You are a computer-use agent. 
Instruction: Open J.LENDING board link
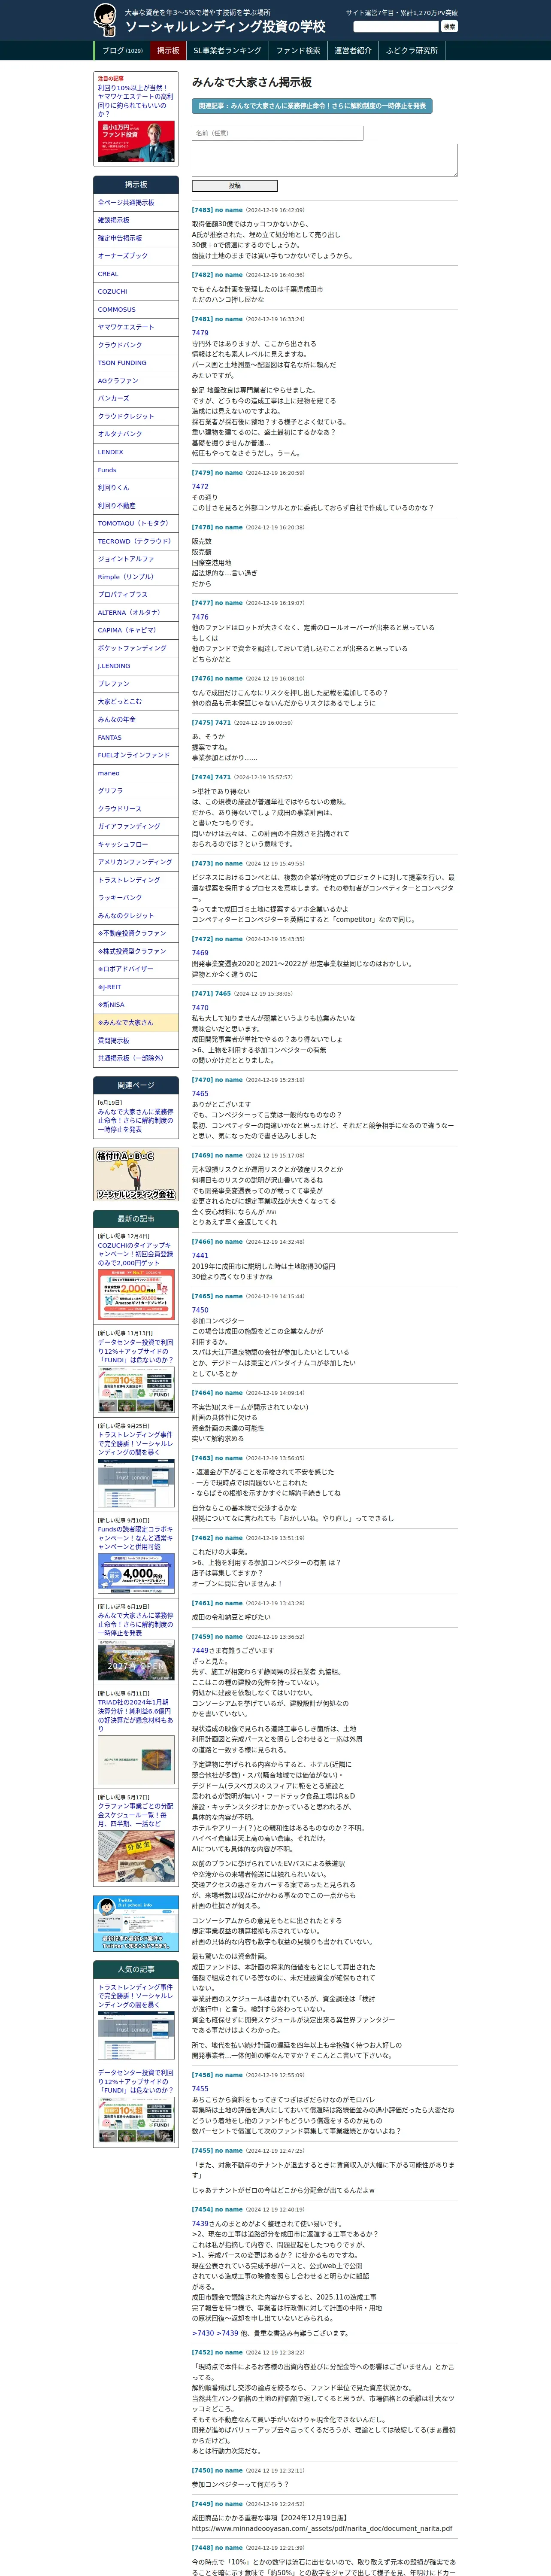[x=136, y=666]
